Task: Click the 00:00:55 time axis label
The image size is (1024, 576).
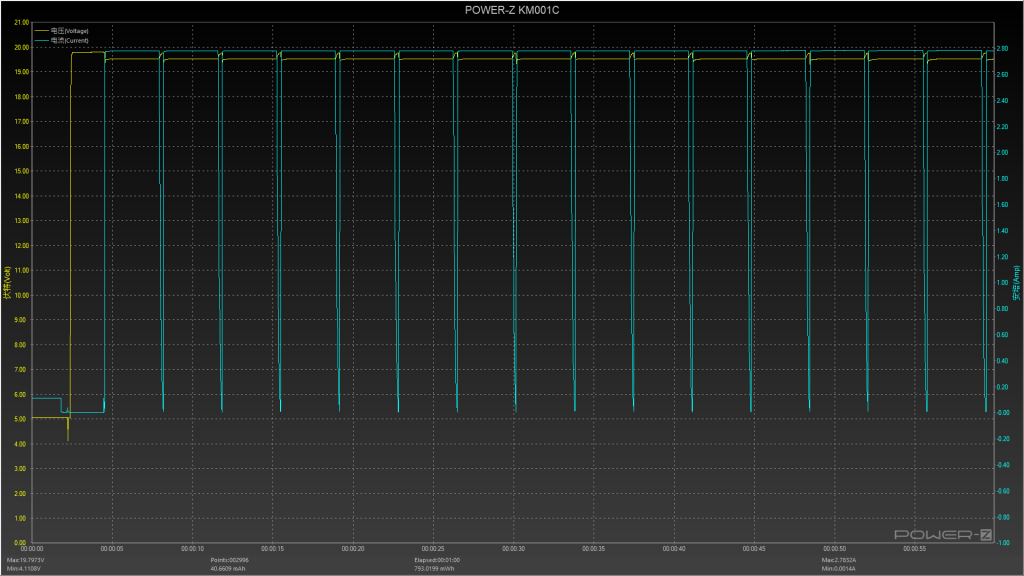Action: [x=915, y=549]
